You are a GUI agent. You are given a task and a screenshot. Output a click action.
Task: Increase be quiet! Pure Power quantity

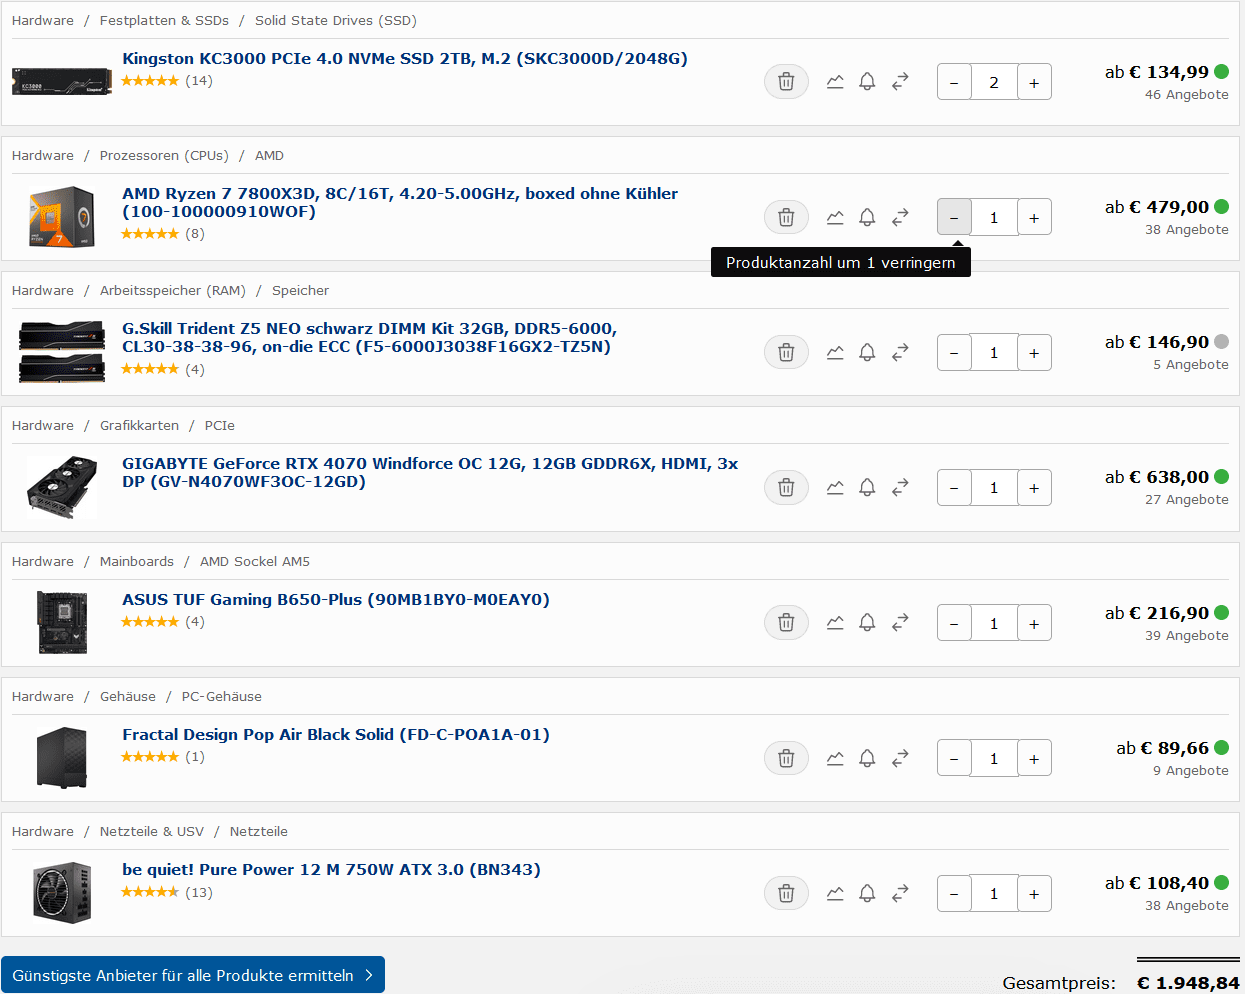1034,893
